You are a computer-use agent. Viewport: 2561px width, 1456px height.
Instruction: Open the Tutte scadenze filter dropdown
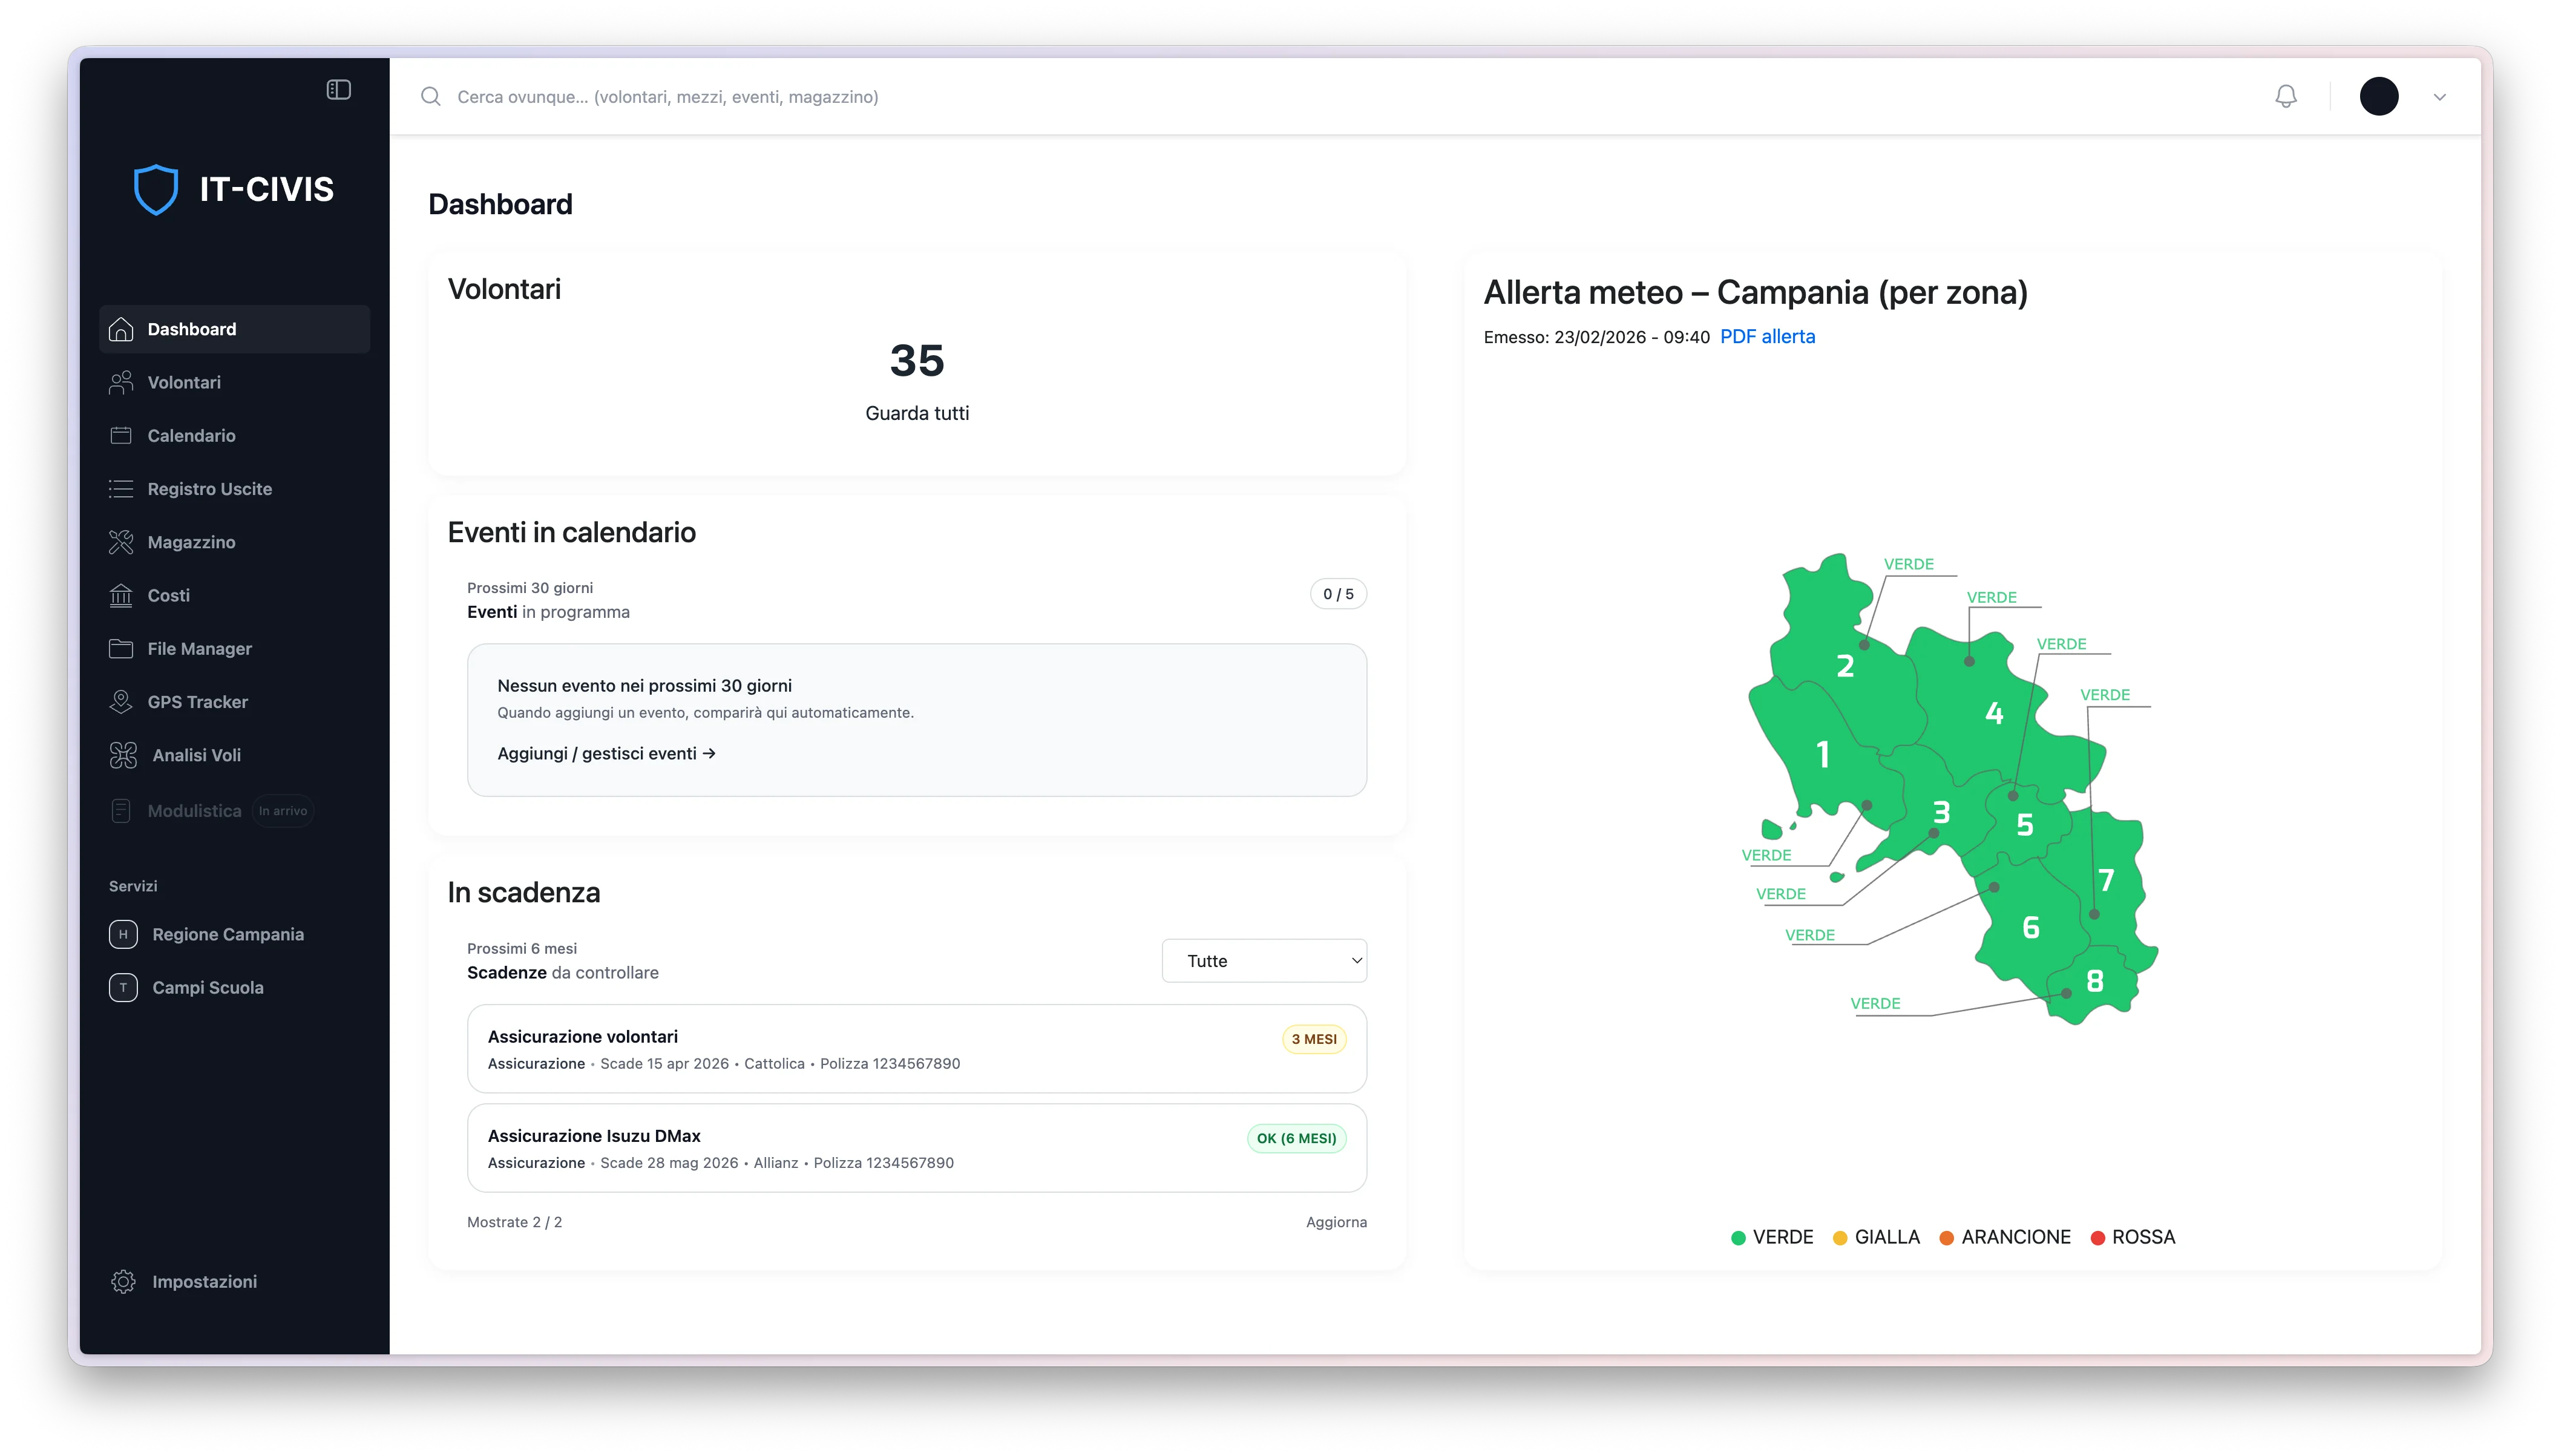click(x=1264, y=960)
